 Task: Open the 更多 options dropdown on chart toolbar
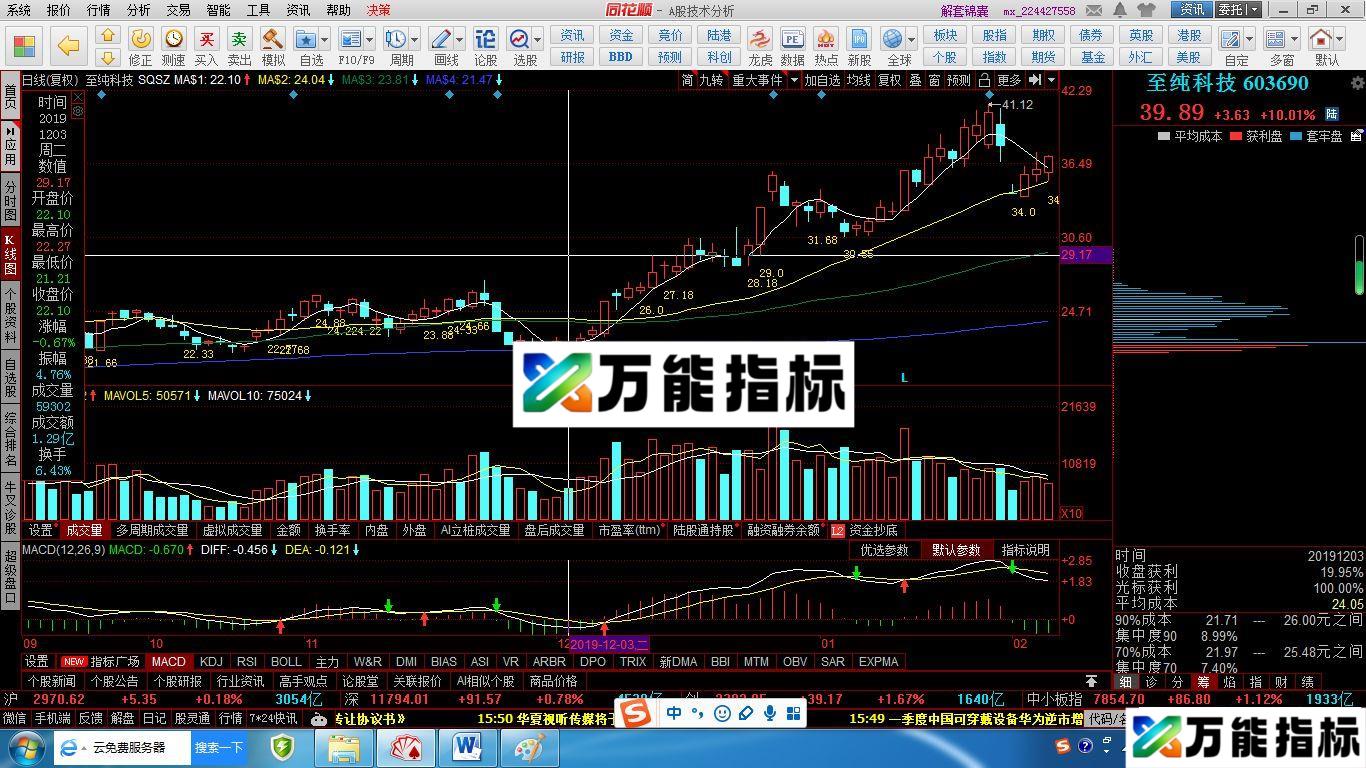click(x=1008, y=81)
